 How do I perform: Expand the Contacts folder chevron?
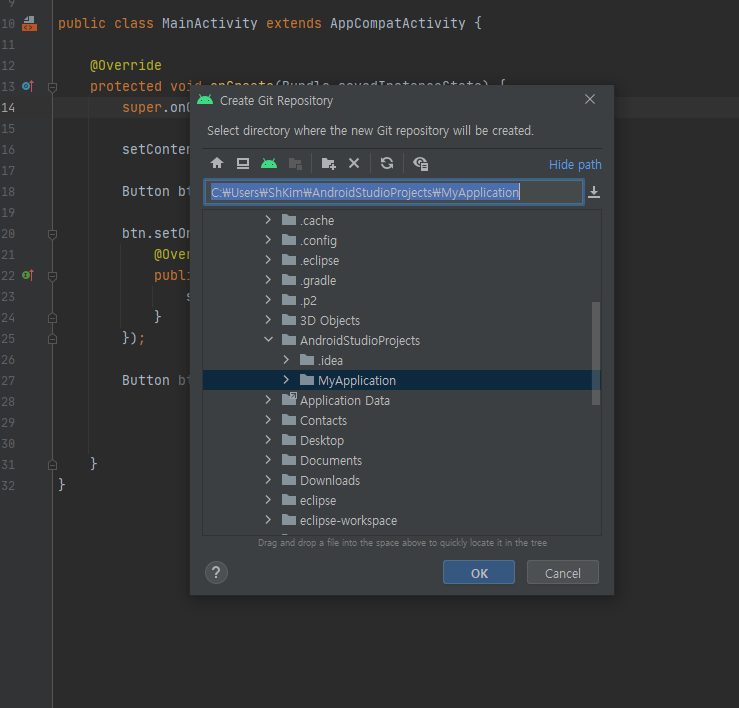coord(268,420)
